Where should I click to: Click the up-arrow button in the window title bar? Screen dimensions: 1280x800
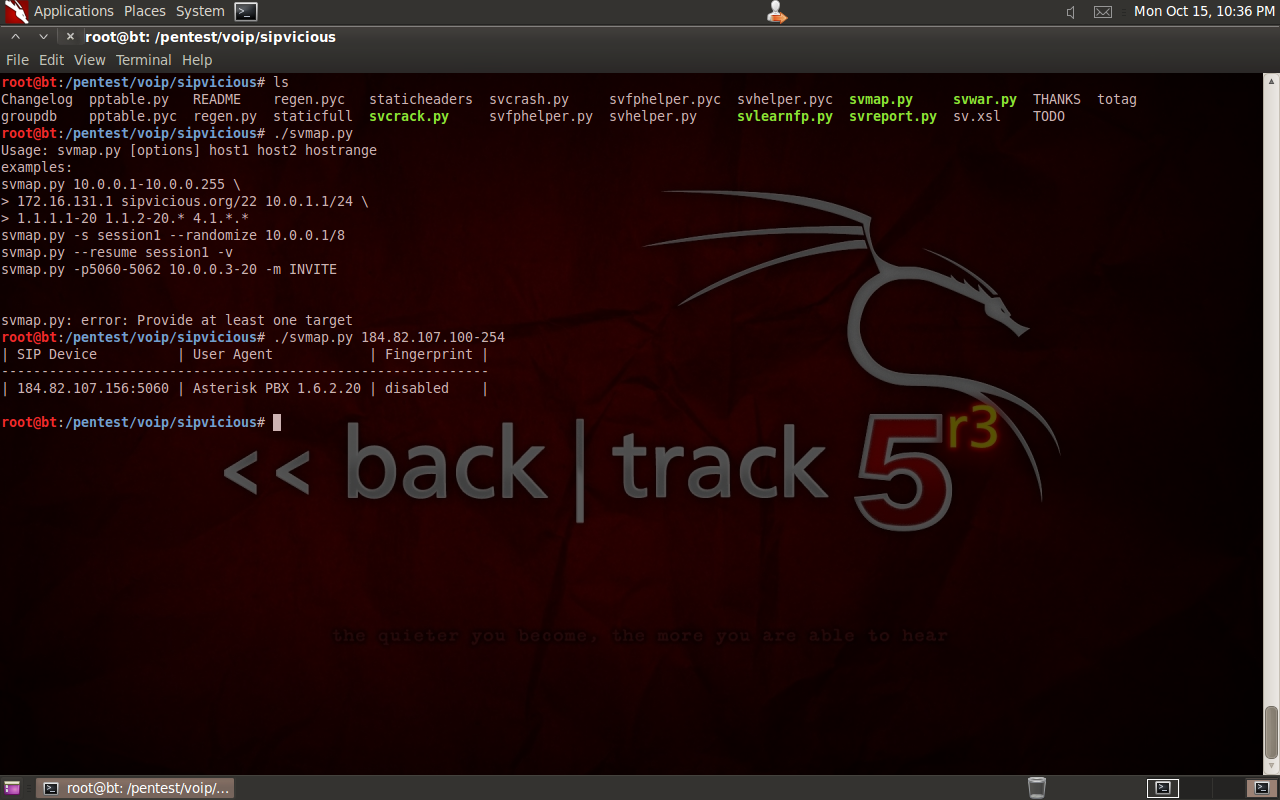15,37
